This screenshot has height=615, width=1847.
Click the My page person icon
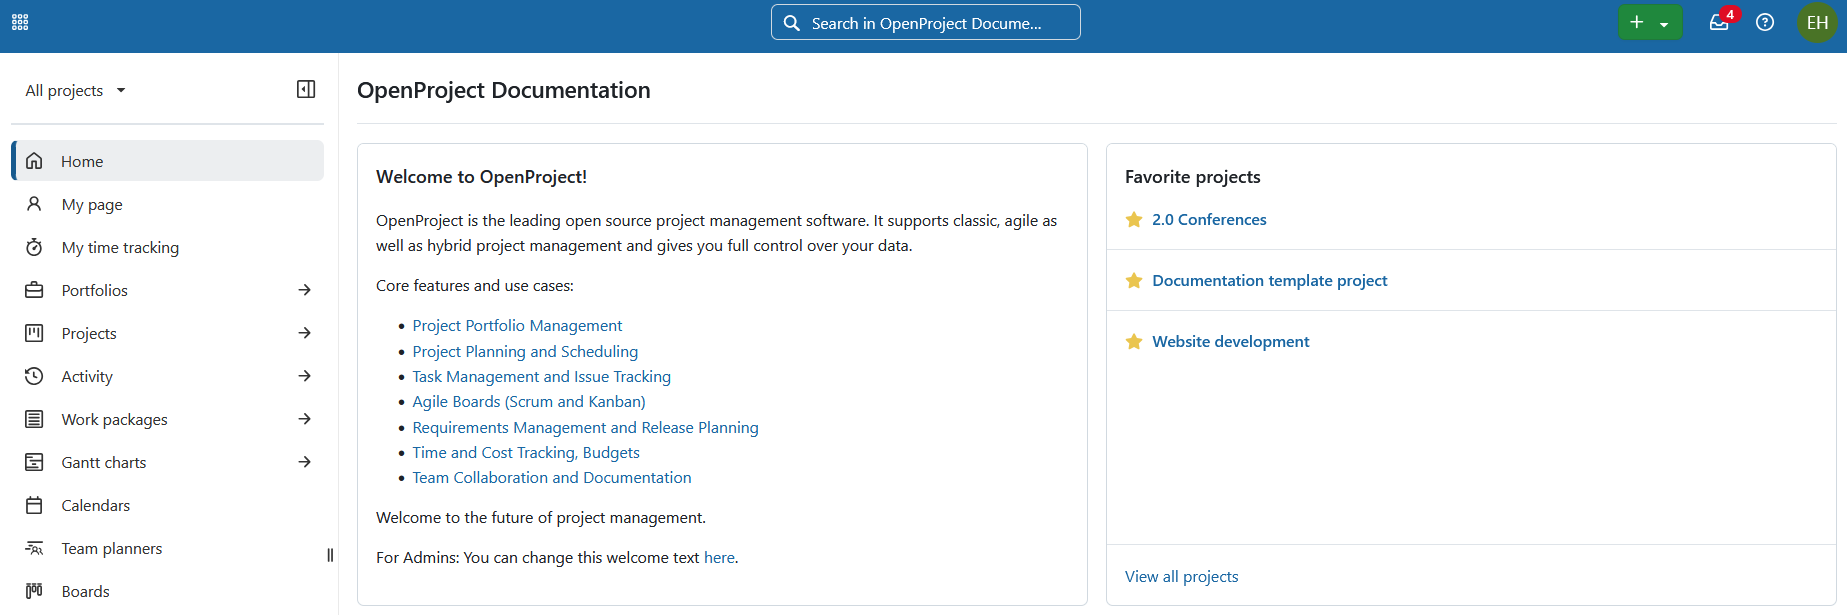34,204
